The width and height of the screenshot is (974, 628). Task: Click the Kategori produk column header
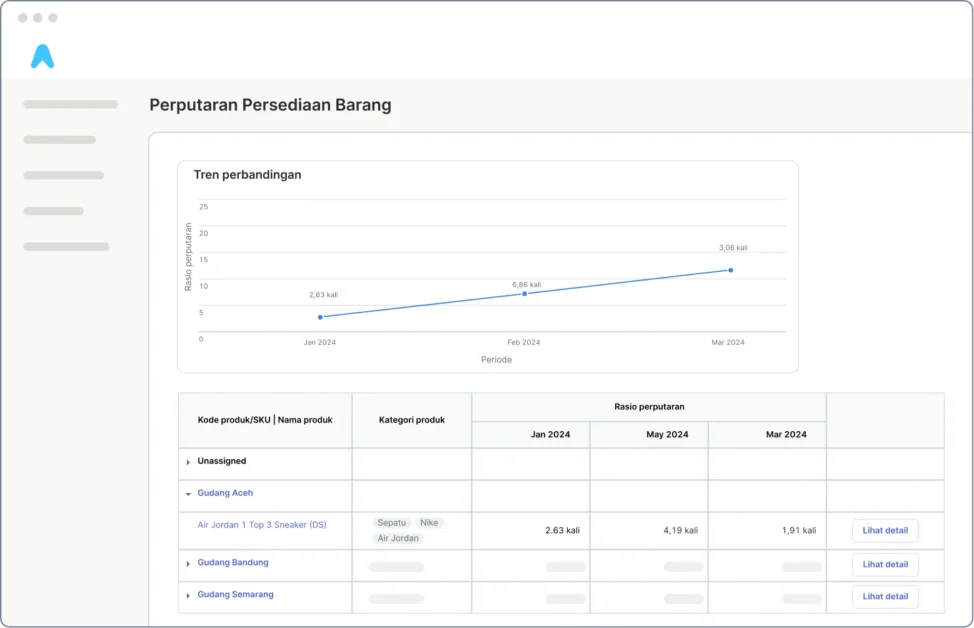pyautogui.click(x=411, y=420)
